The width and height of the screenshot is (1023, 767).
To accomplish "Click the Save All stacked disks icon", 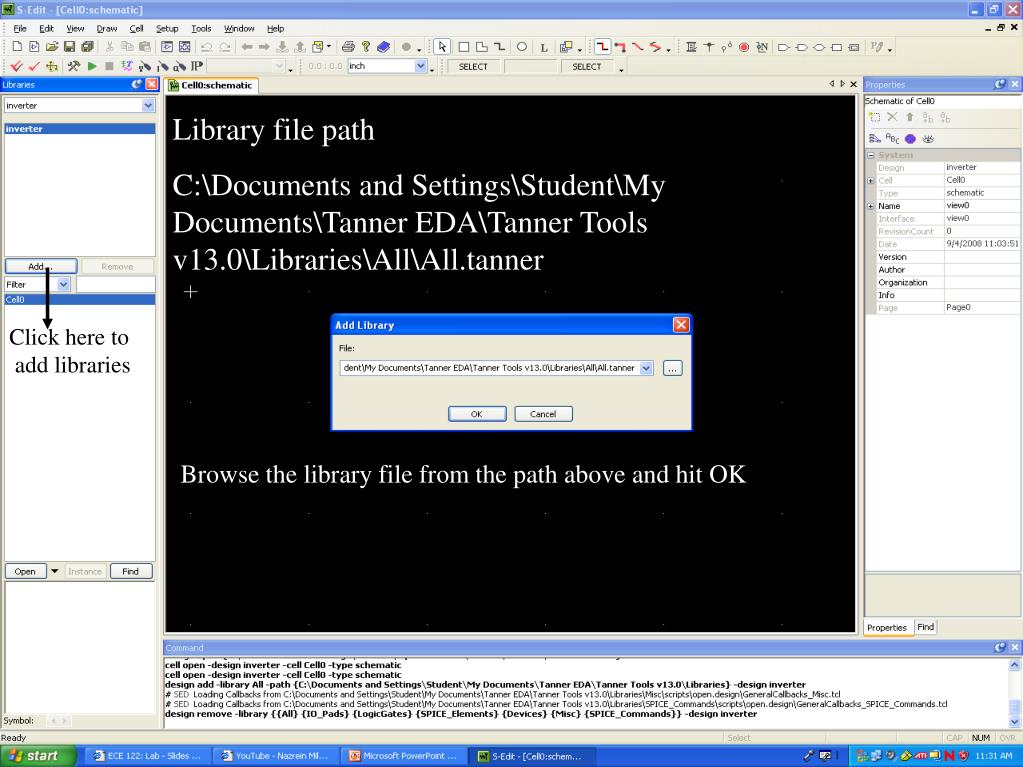I will (87, 47).
